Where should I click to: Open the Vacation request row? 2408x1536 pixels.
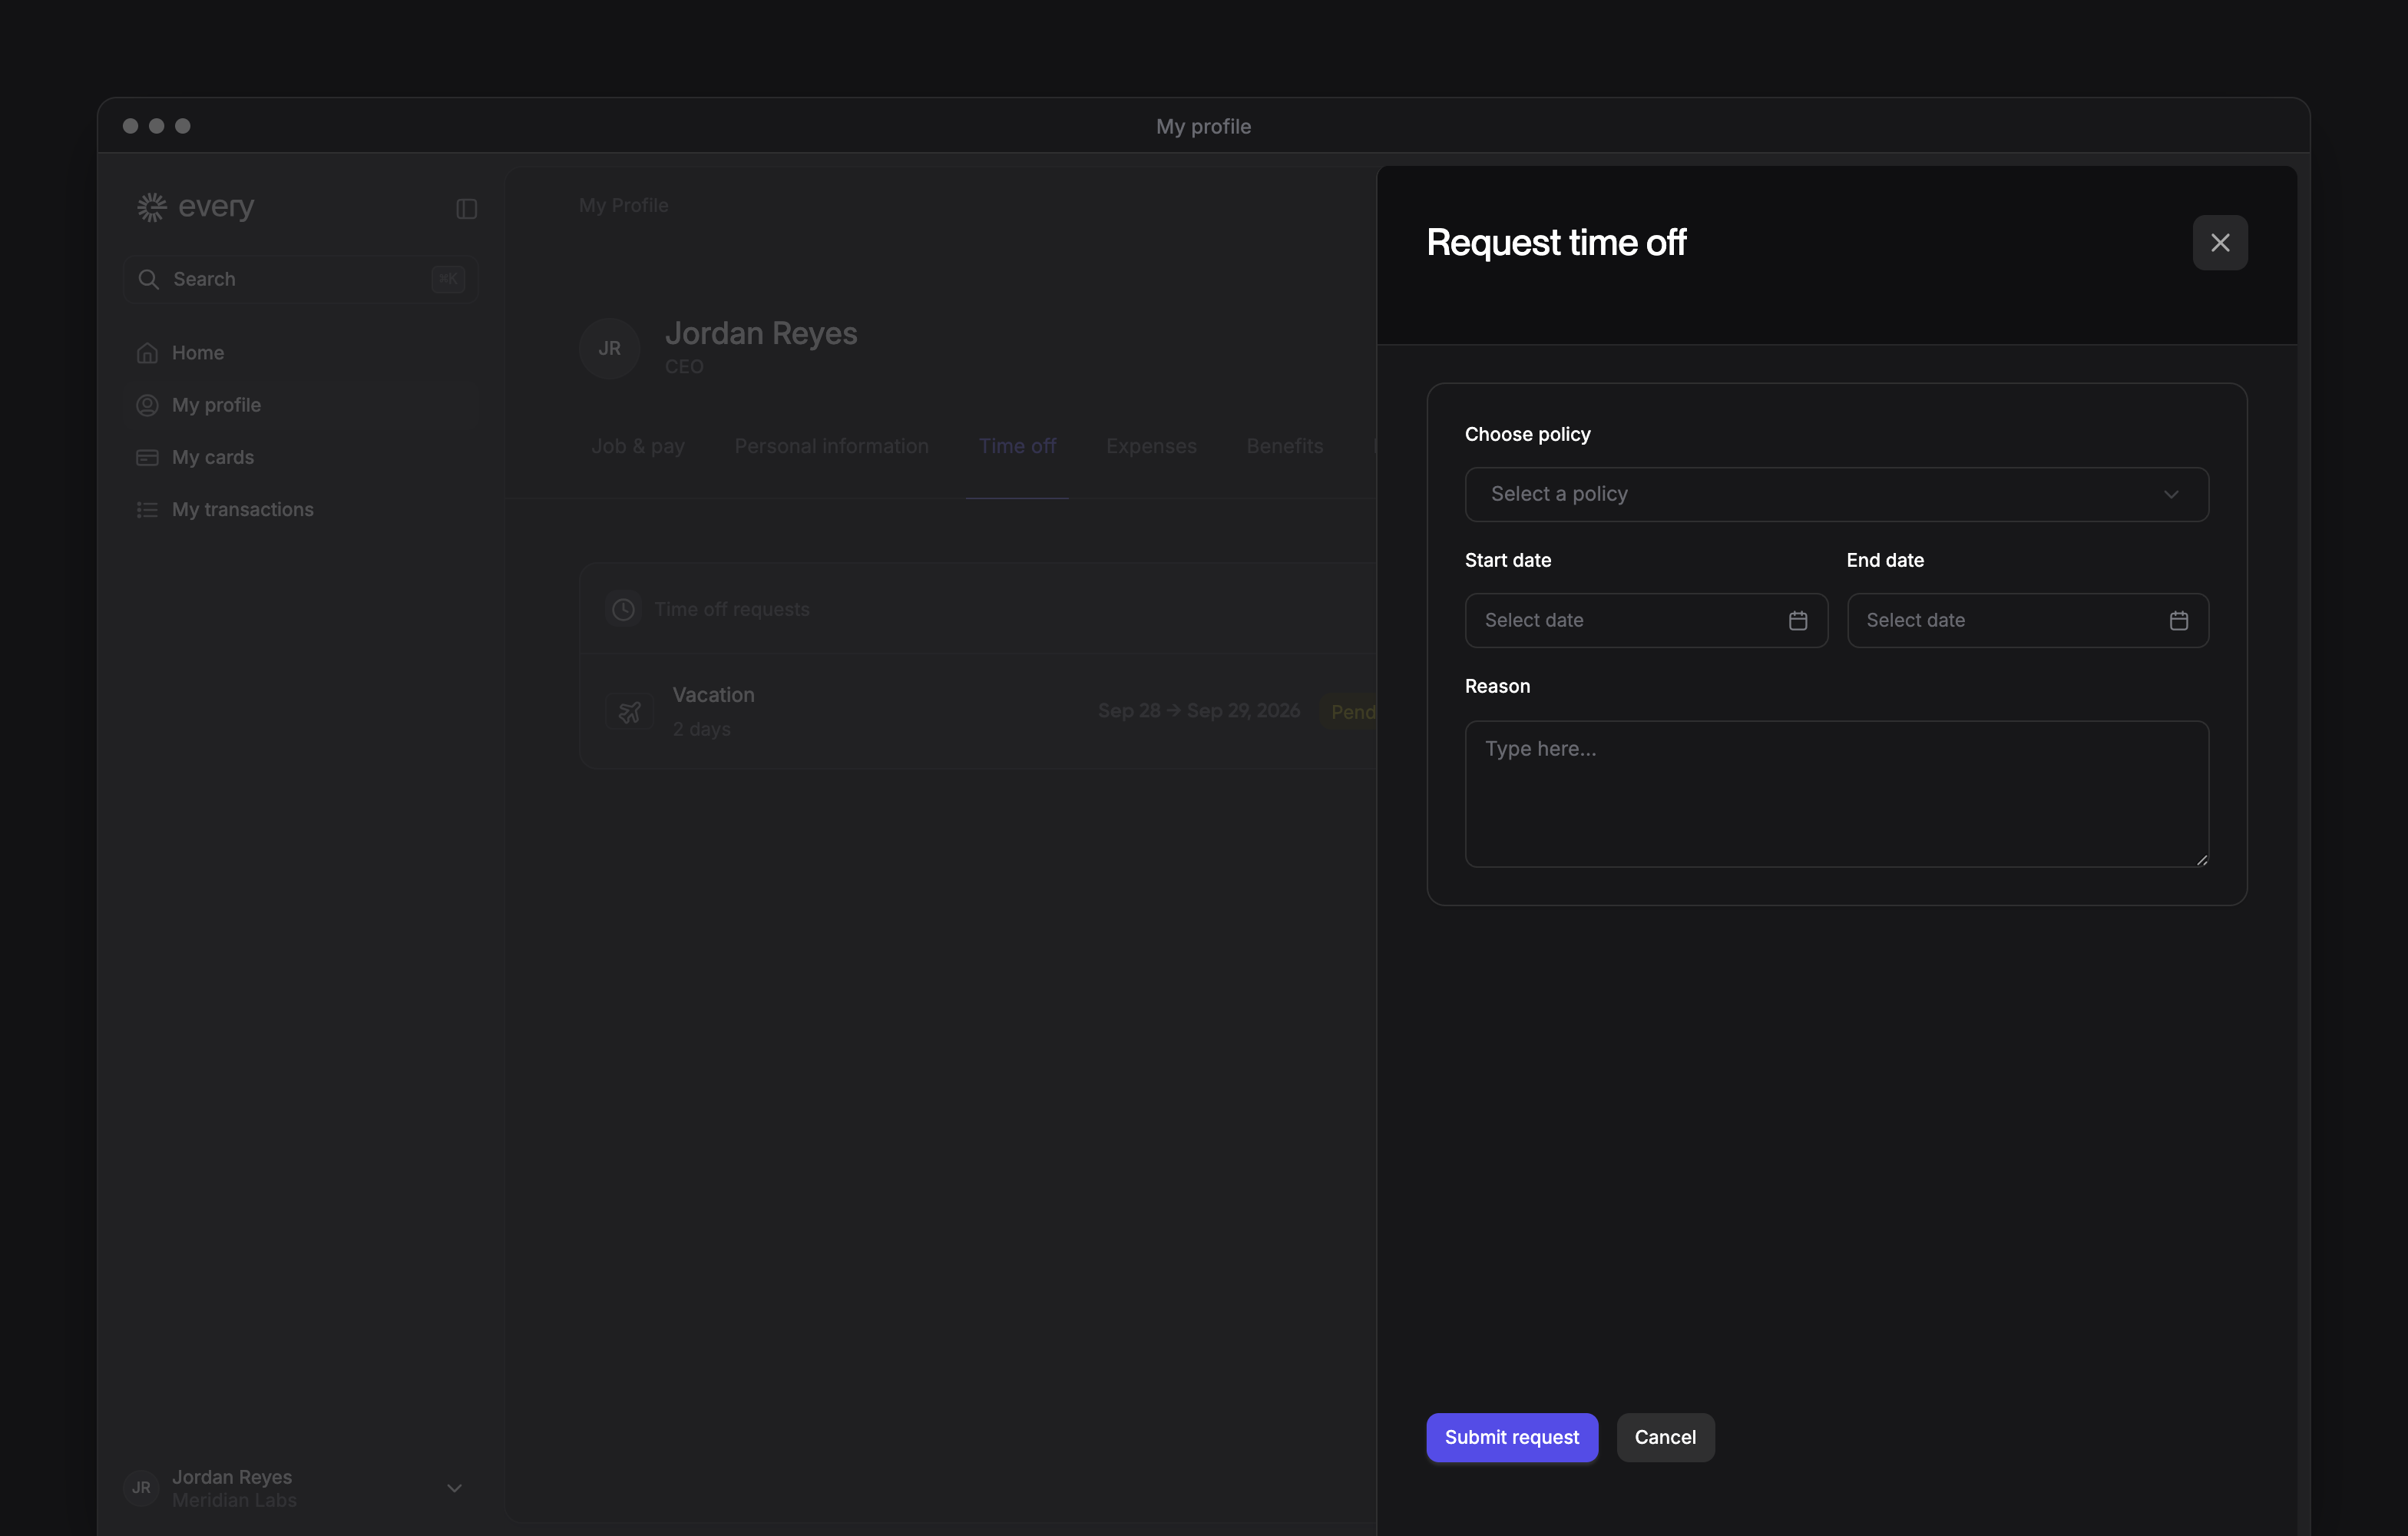(x=978, y=711)
